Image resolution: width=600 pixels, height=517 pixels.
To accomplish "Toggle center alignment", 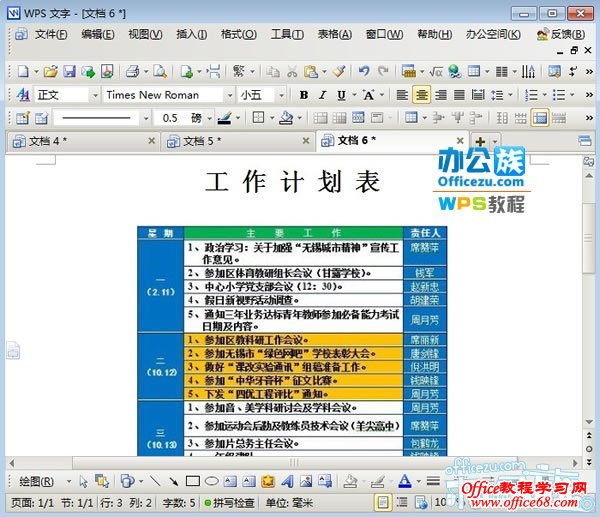I will [x=422, y=95].
